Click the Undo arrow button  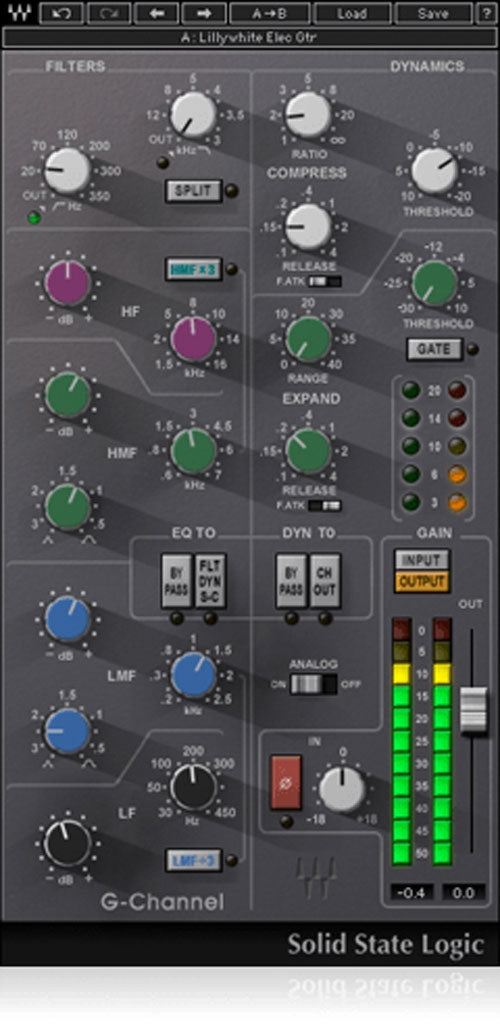coord(61,13)
